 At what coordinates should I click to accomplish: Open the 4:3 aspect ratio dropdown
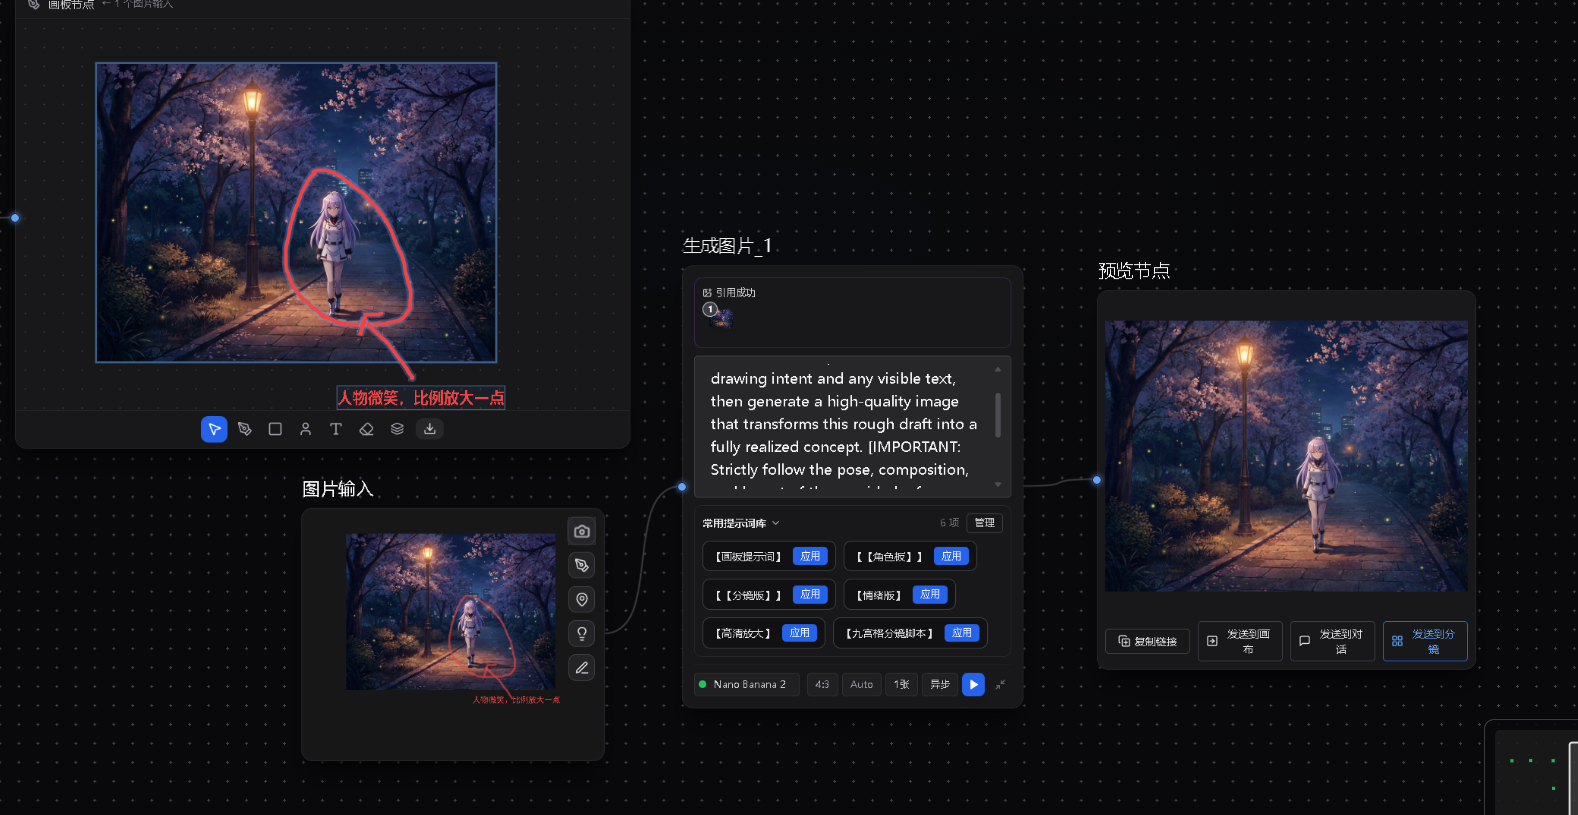(822, 684)
